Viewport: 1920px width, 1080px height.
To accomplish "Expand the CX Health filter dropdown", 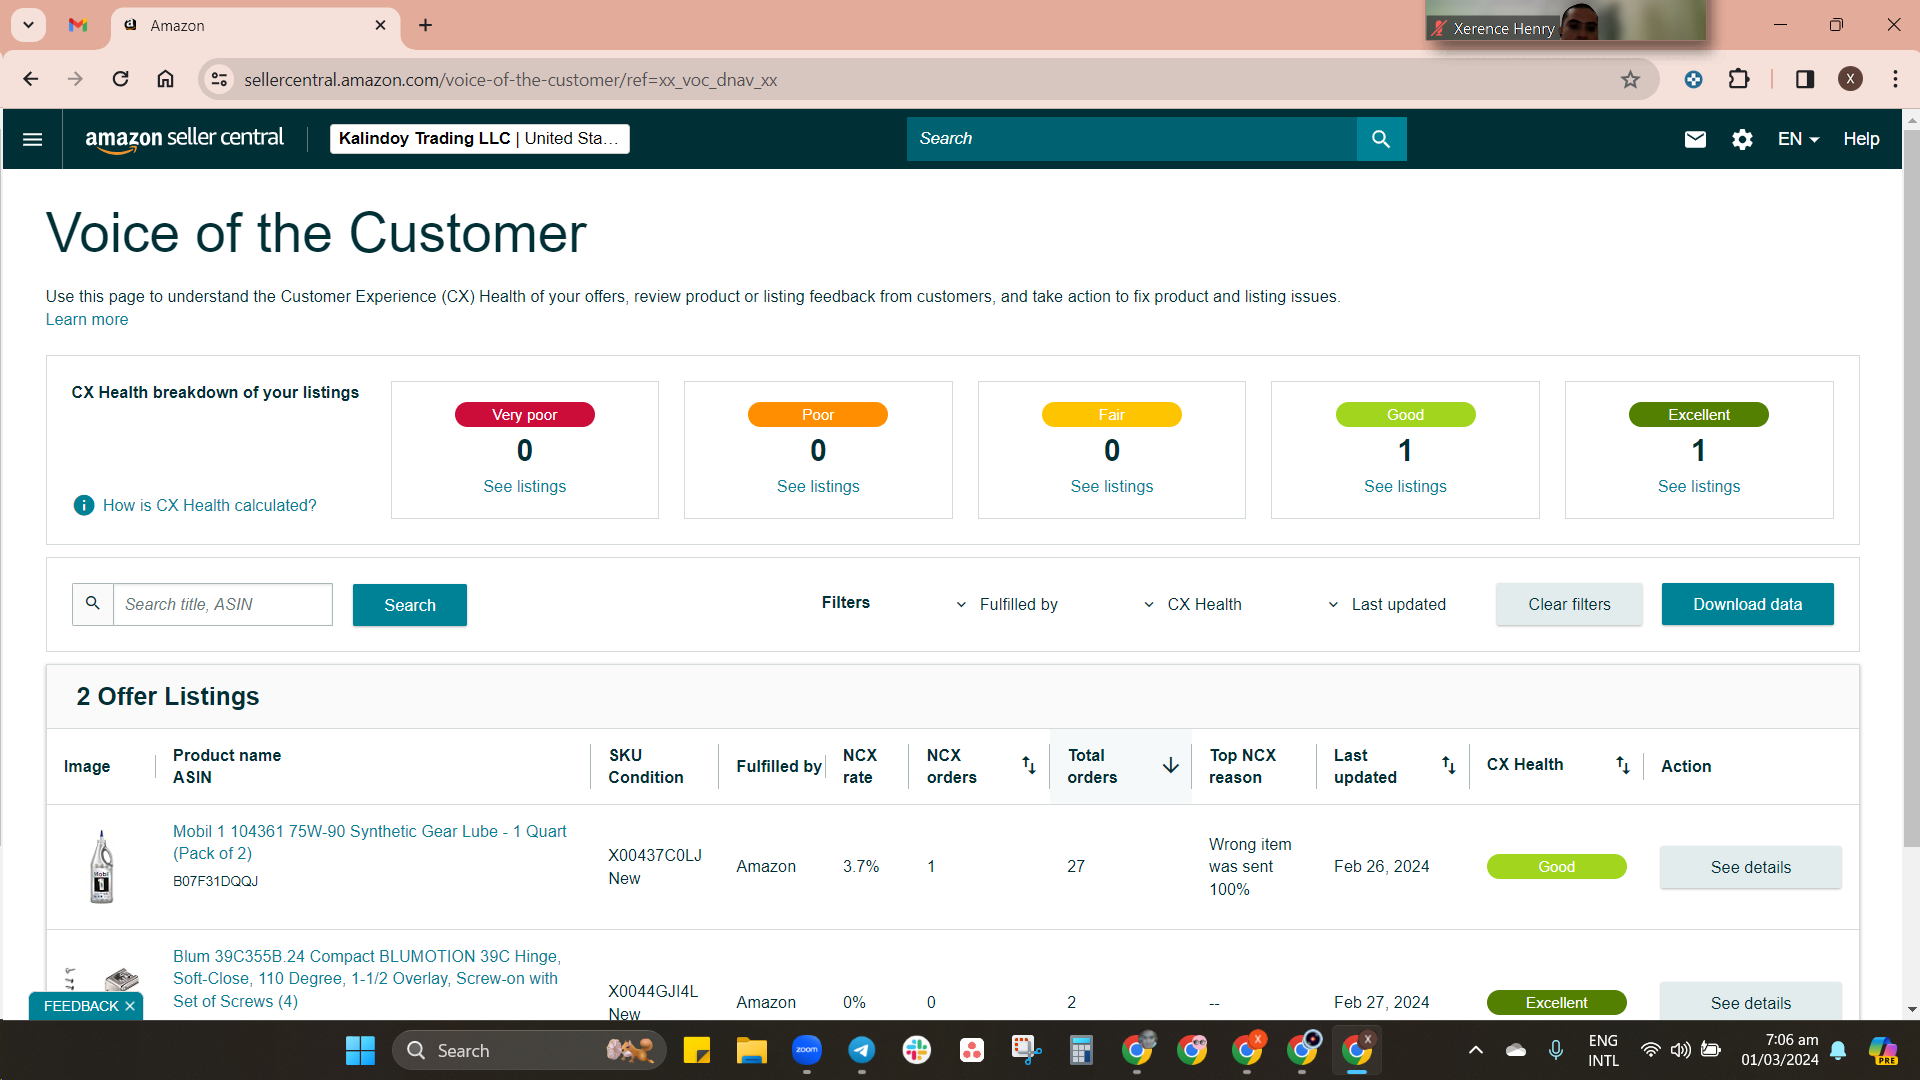I will (x=1192, y=604).
